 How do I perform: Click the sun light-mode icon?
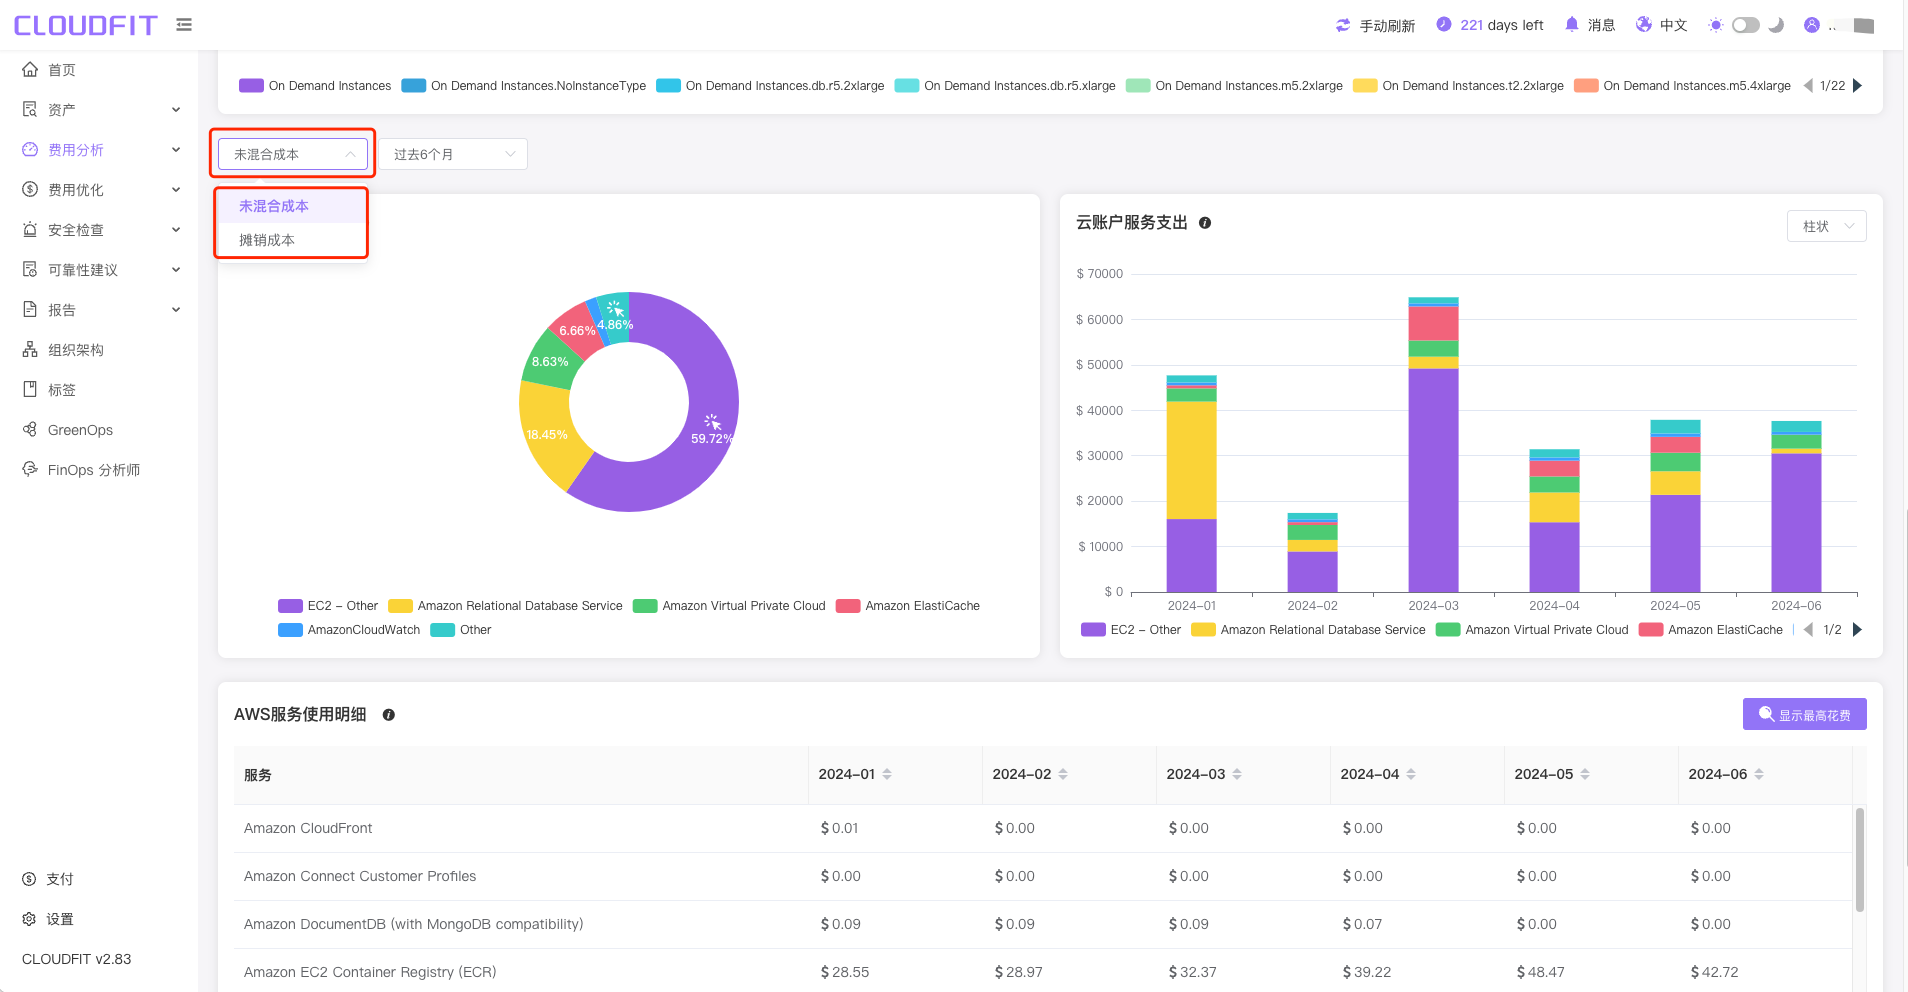coord(1716,25)
